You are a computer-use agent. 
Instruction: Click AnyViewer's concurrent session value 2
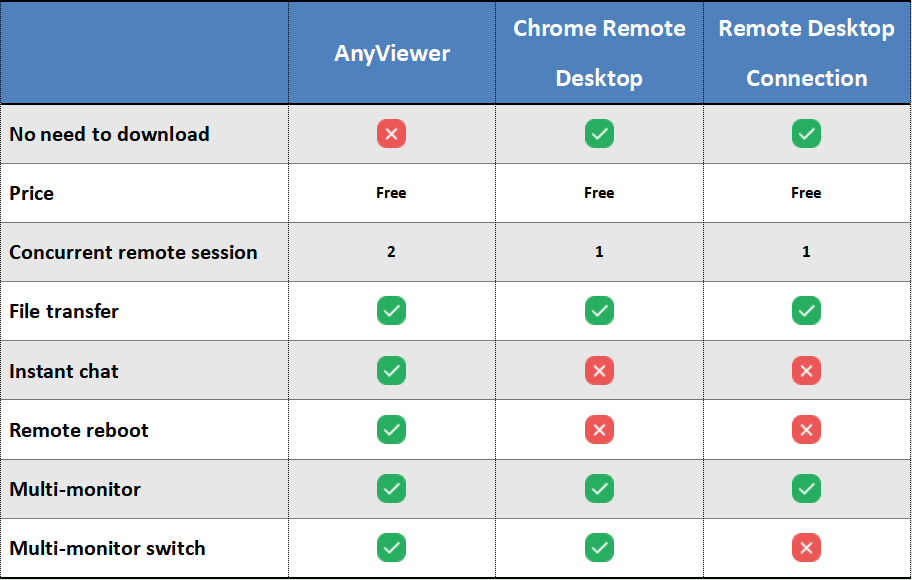point(391,252)
